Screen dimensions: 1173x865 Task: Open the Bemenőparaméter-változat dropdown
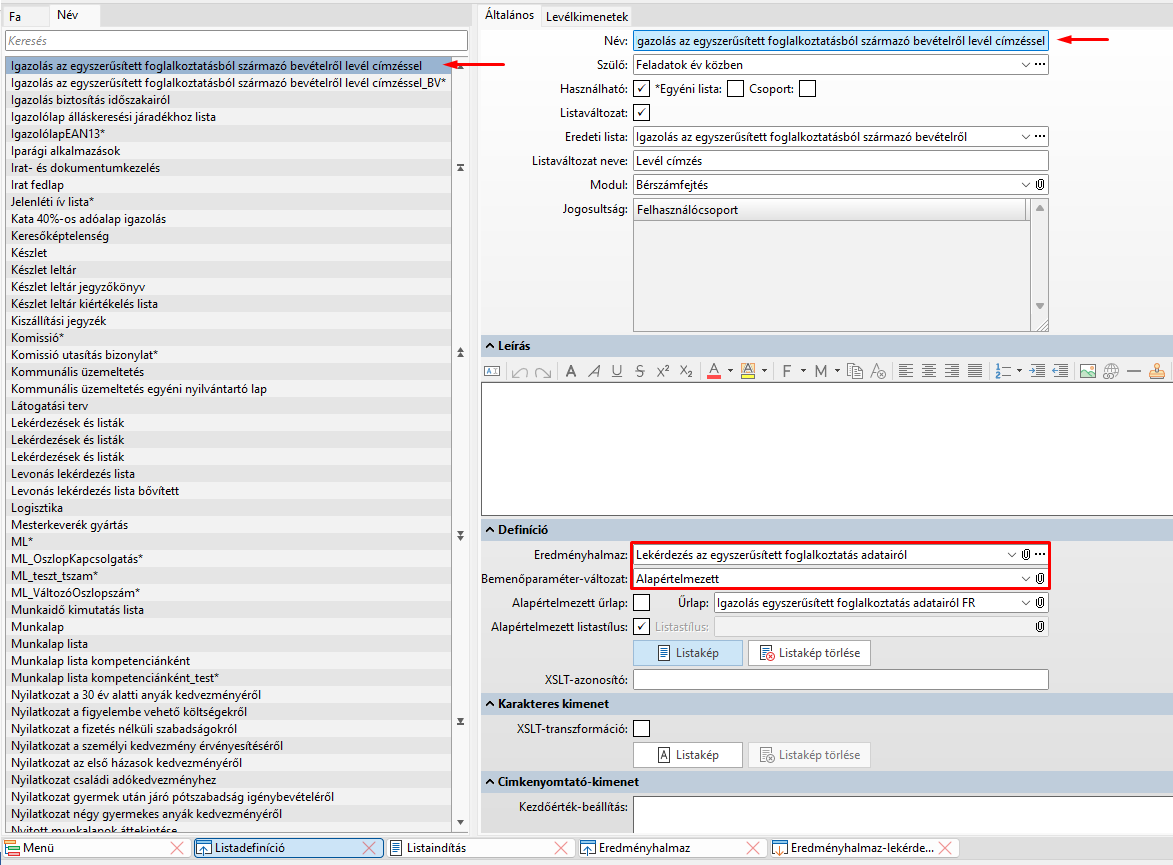coord(1026,578)
